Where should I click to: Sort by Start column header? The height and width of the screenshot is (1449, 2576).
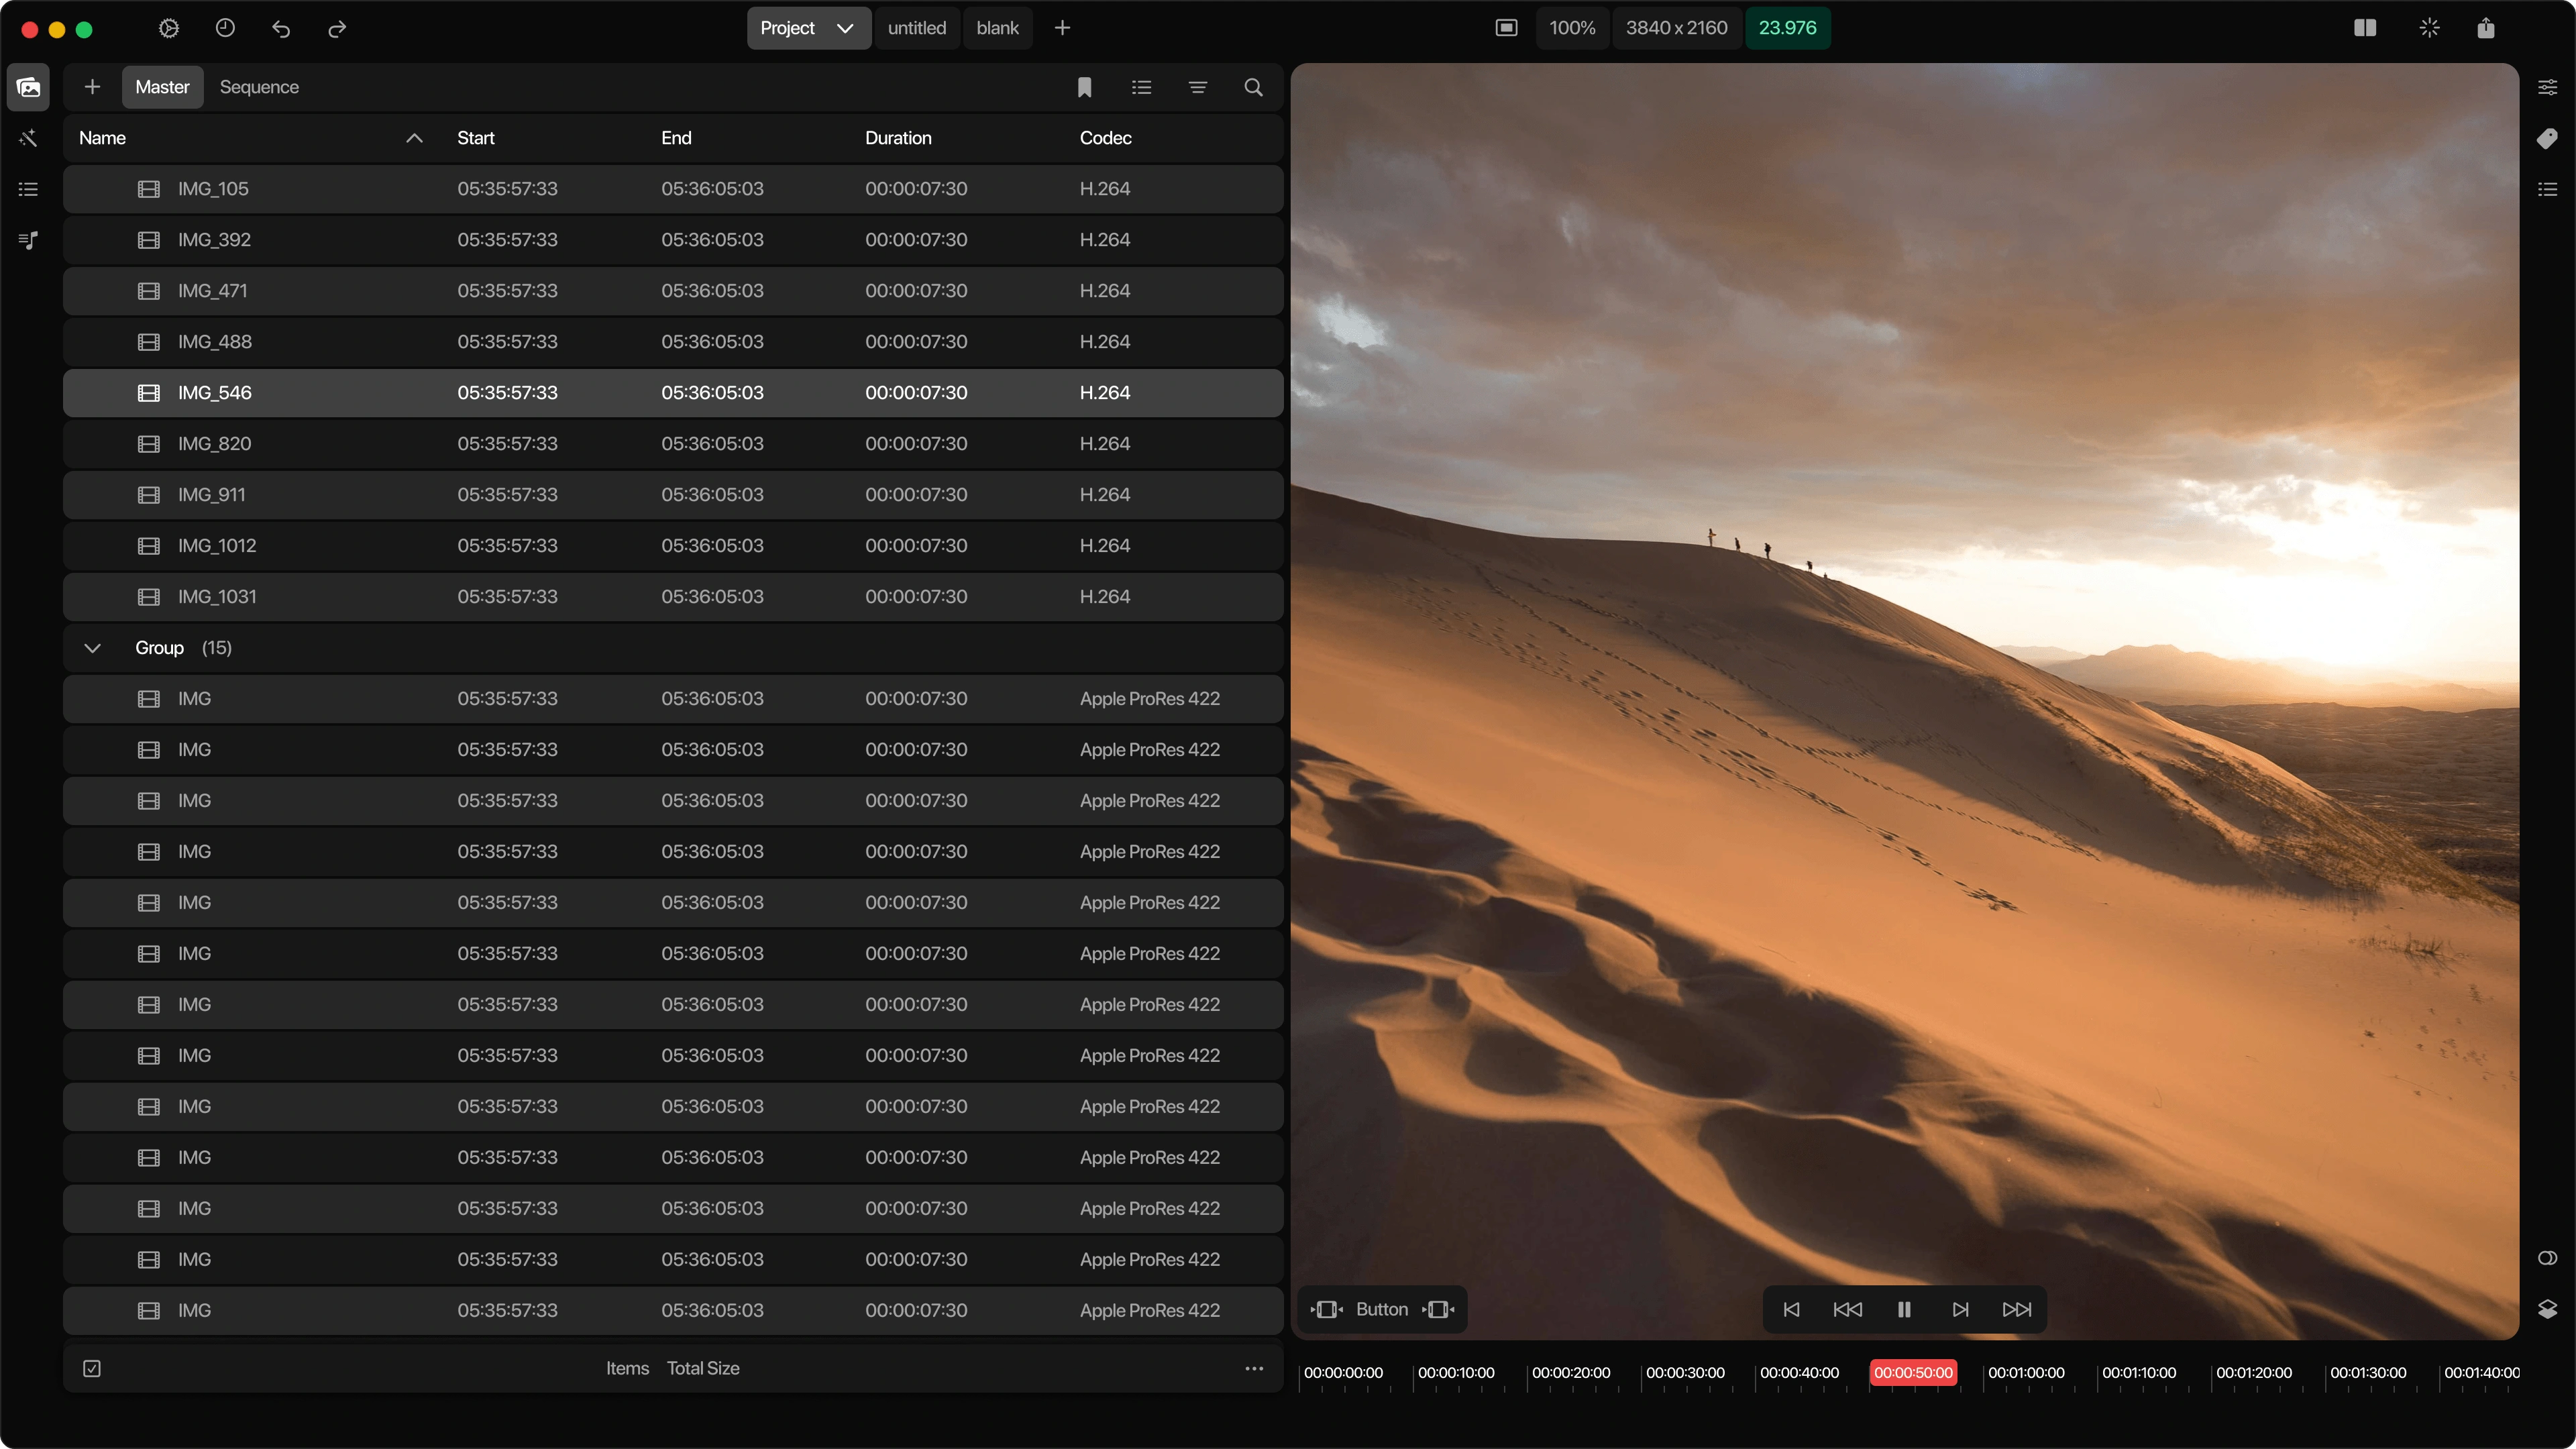(x=475, y=138)
